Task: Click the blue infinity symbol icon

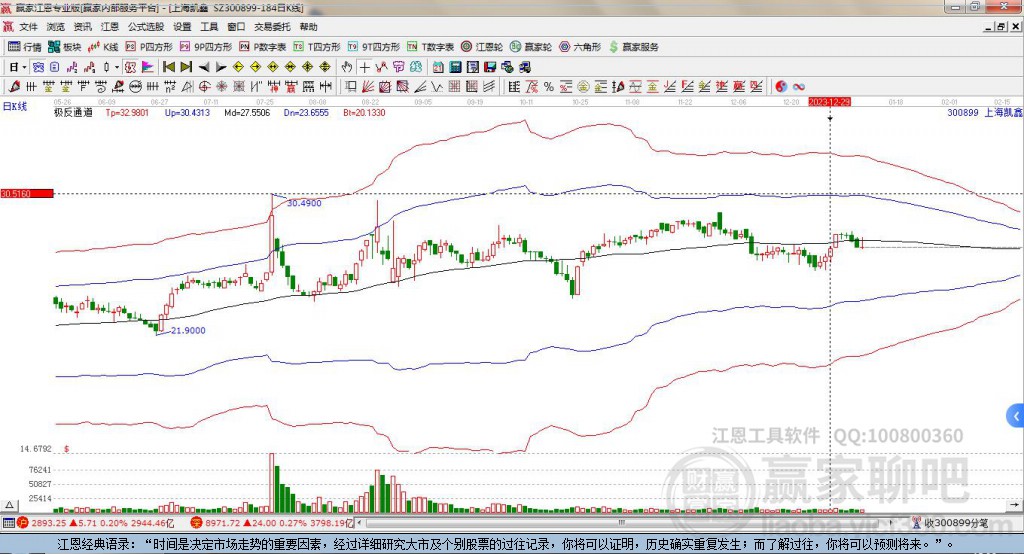Action: 799,86
